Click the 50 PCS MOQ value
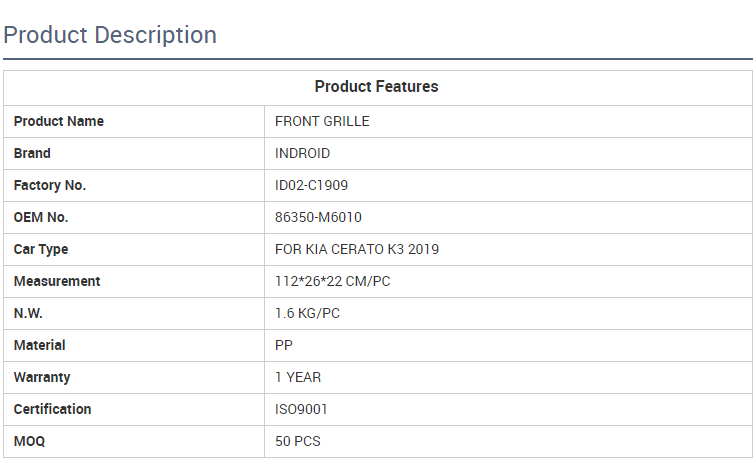This screenshot has width=756, height=460. tap(298, 442)
